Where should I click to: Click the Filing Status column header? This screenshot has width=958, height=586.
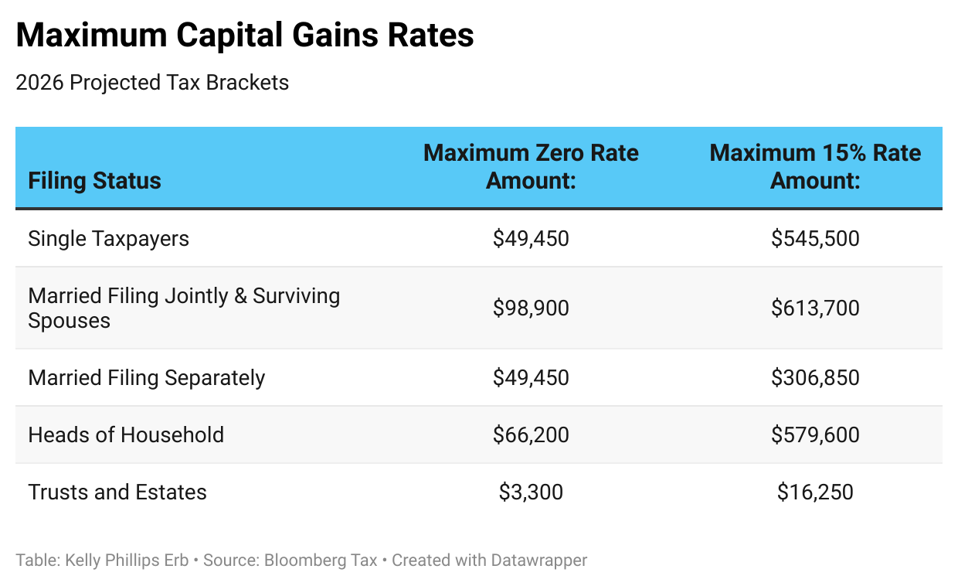pyautogui.click(x=94, y=181)
